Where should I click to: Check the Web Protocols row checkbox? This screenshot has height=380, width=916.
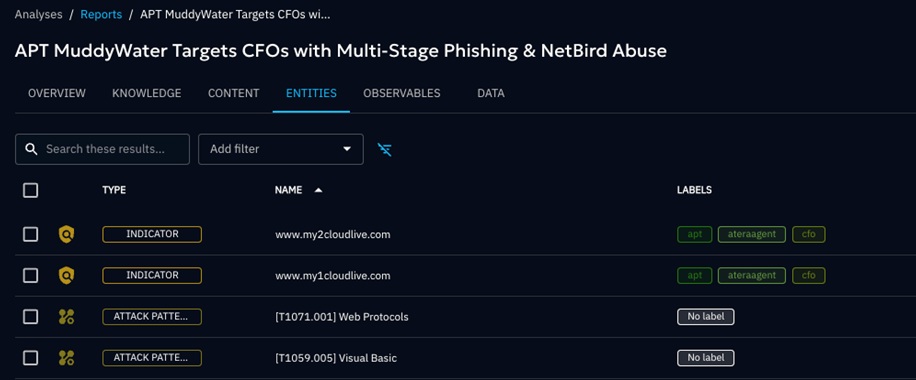point(30,317)
